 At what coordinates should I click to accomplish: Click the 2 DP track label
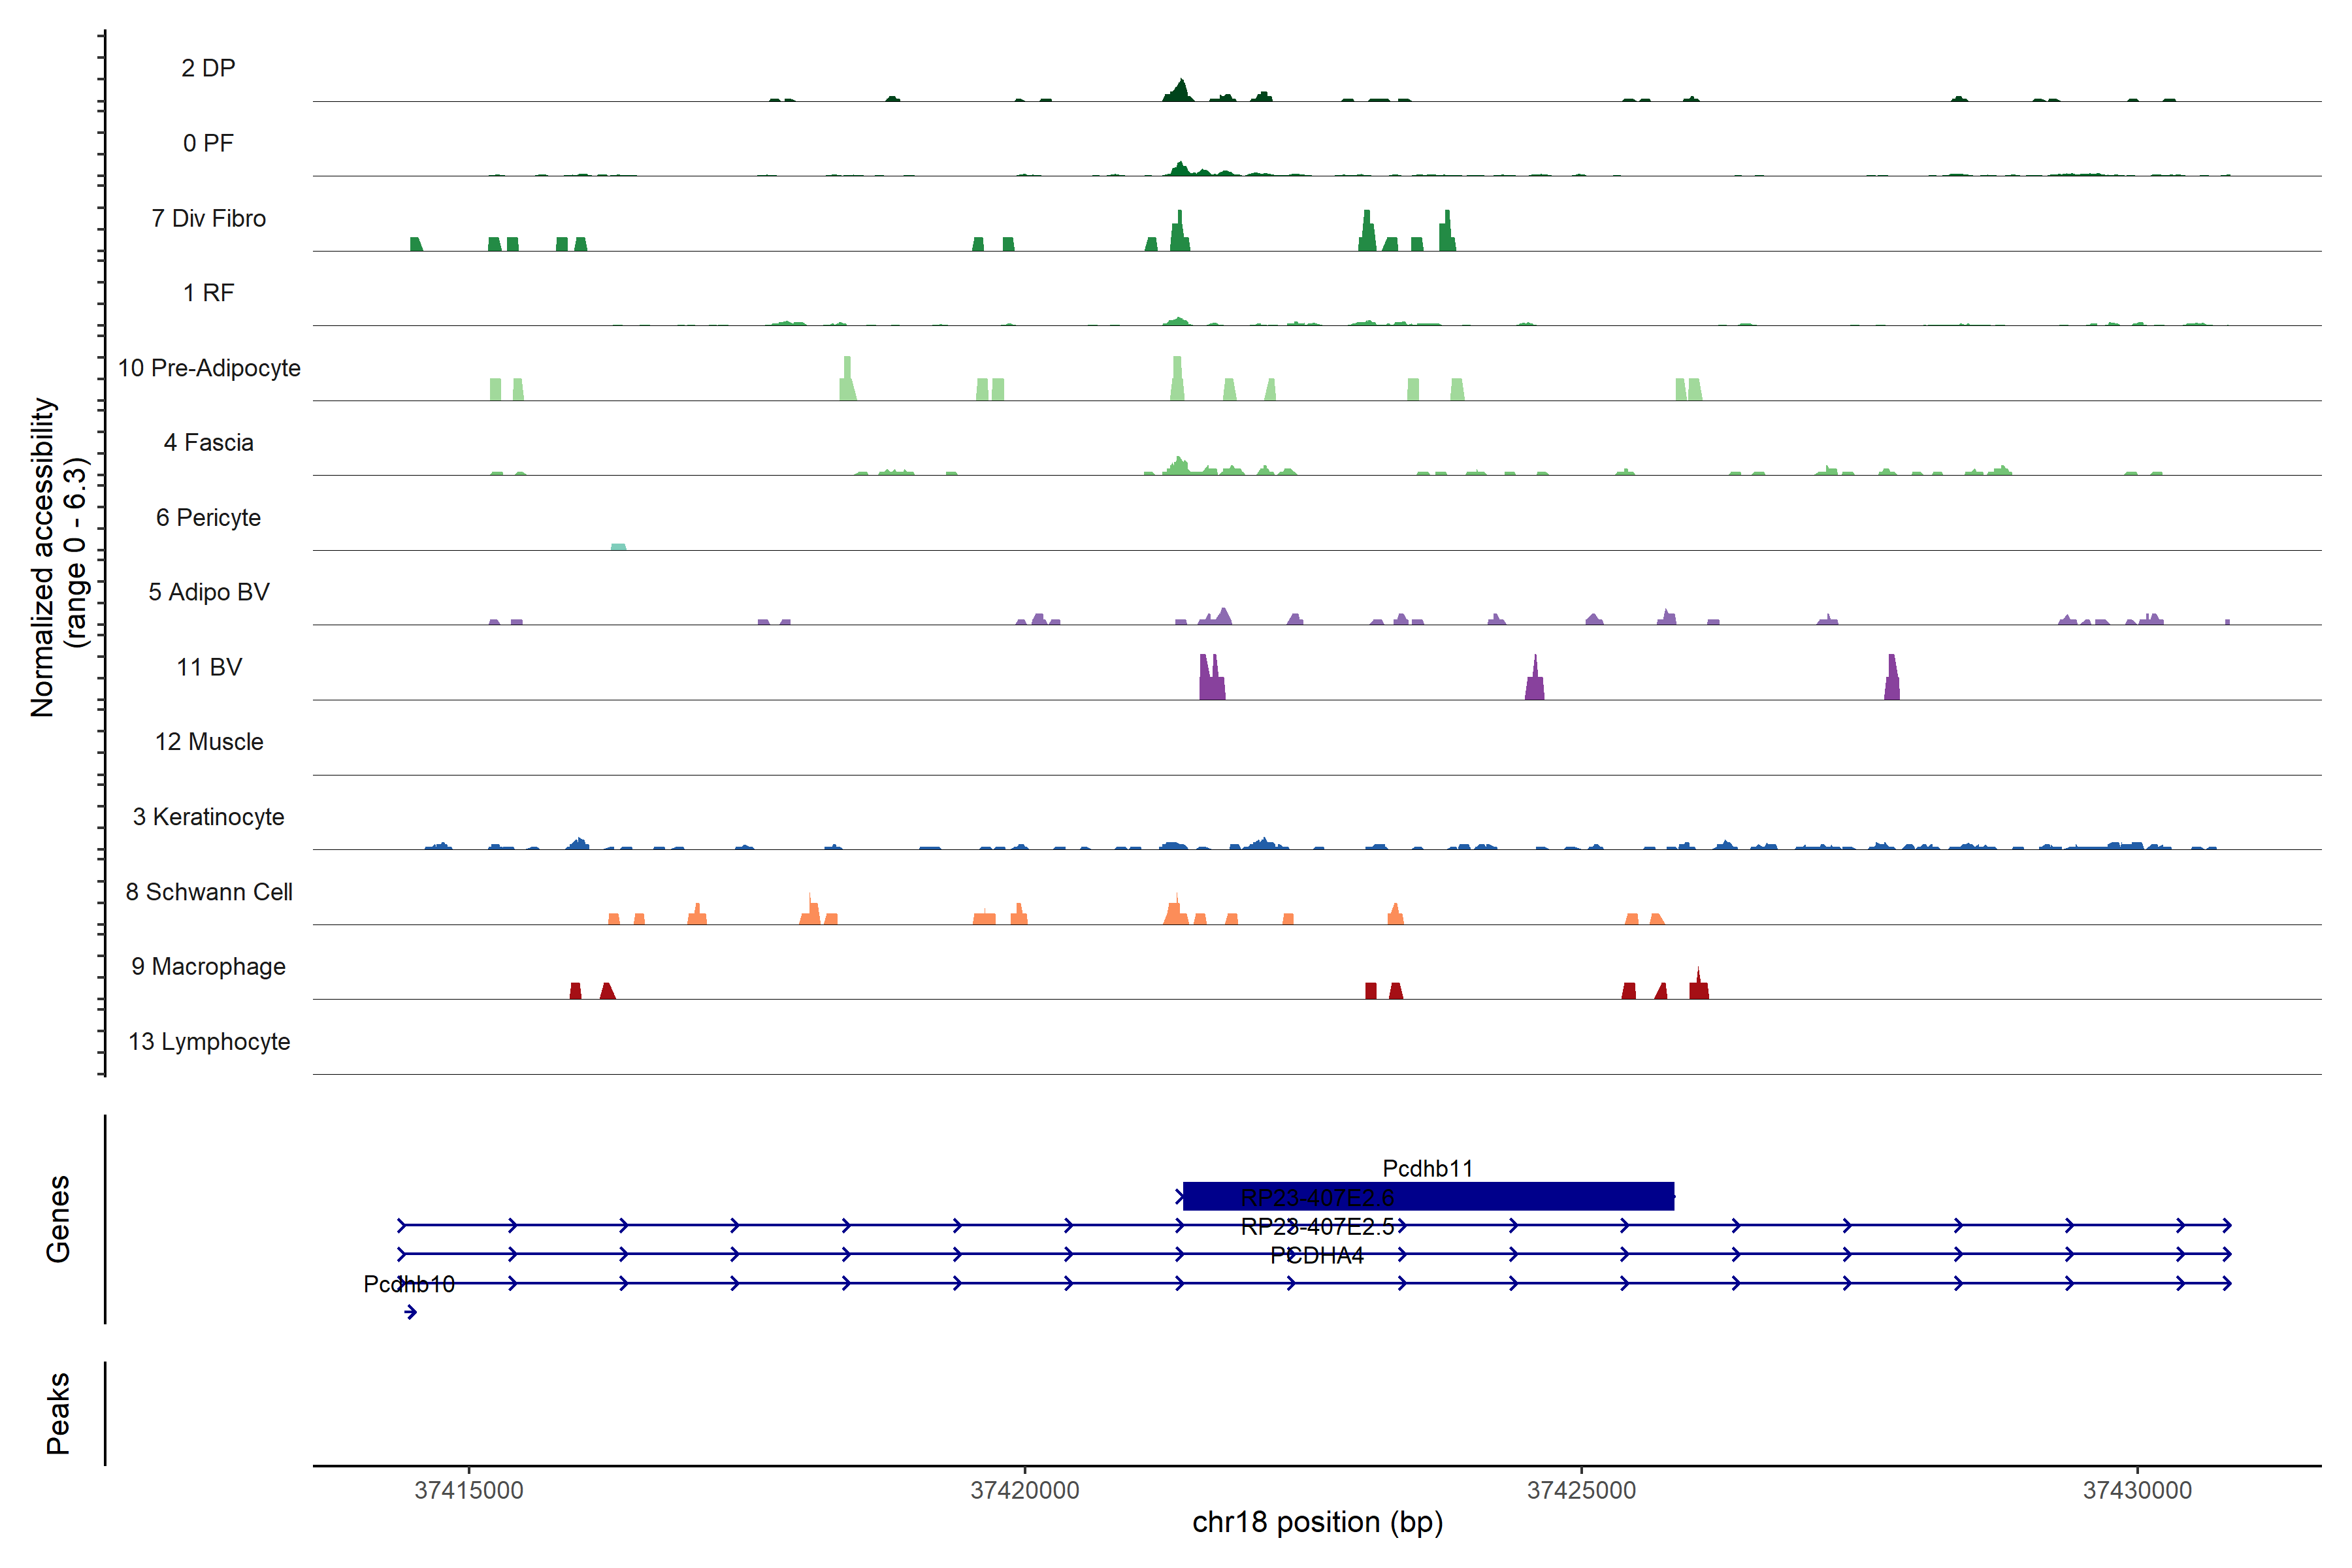208,68
